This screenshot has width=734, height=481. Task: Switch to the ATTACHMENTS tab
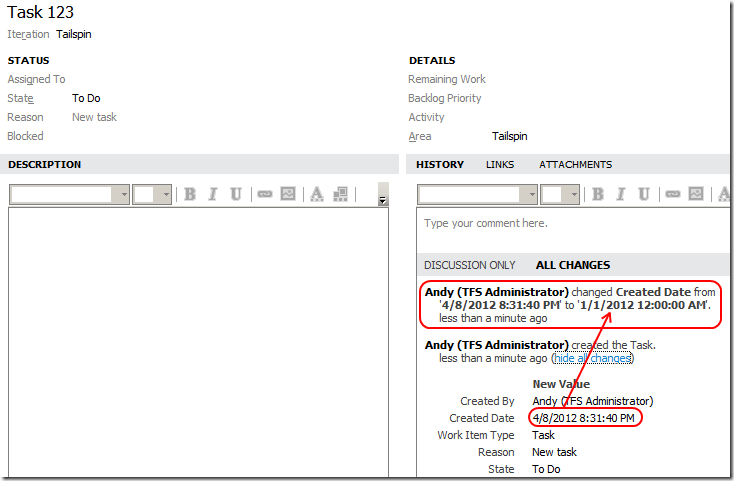click(x=575, y=165)
